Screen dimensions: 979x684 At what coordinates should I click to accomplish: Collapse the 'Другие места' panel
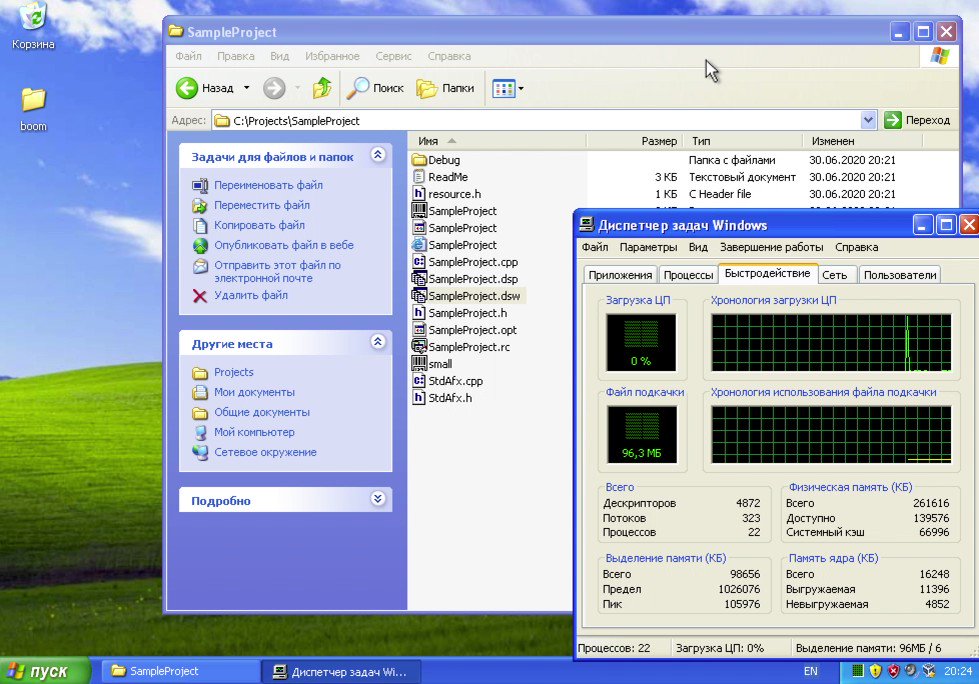point(378,341)
